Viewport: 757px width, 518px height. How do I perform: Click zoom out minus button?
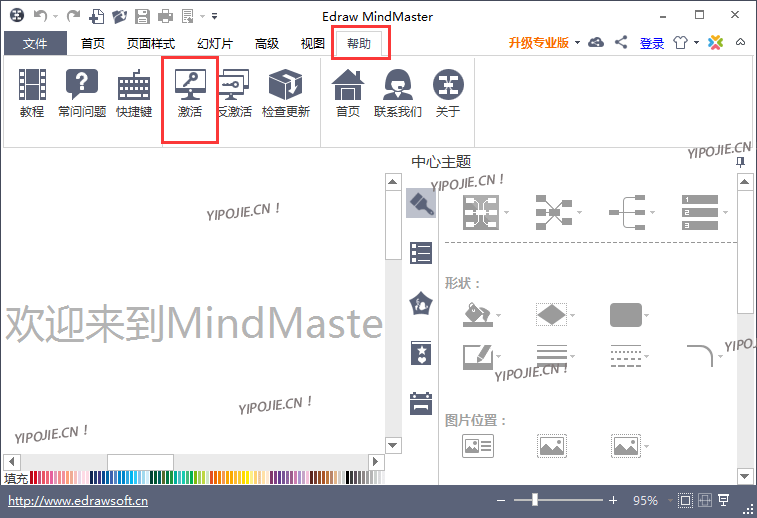(501, 501)
